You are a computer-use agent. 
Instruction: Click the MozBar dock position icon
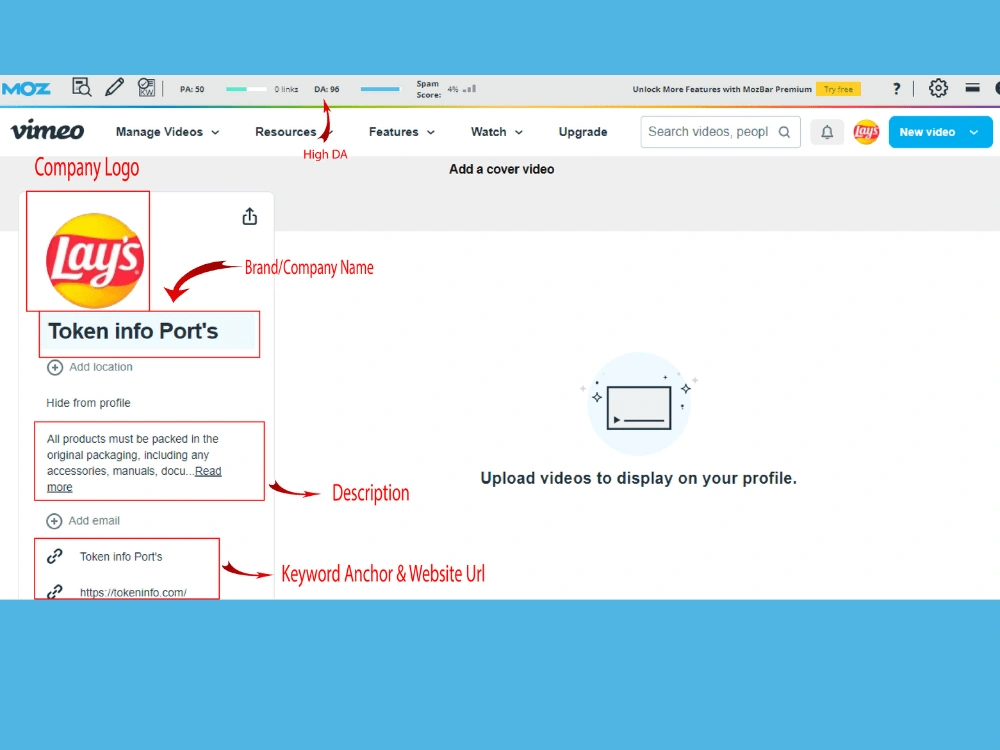(x=972, y=88)
